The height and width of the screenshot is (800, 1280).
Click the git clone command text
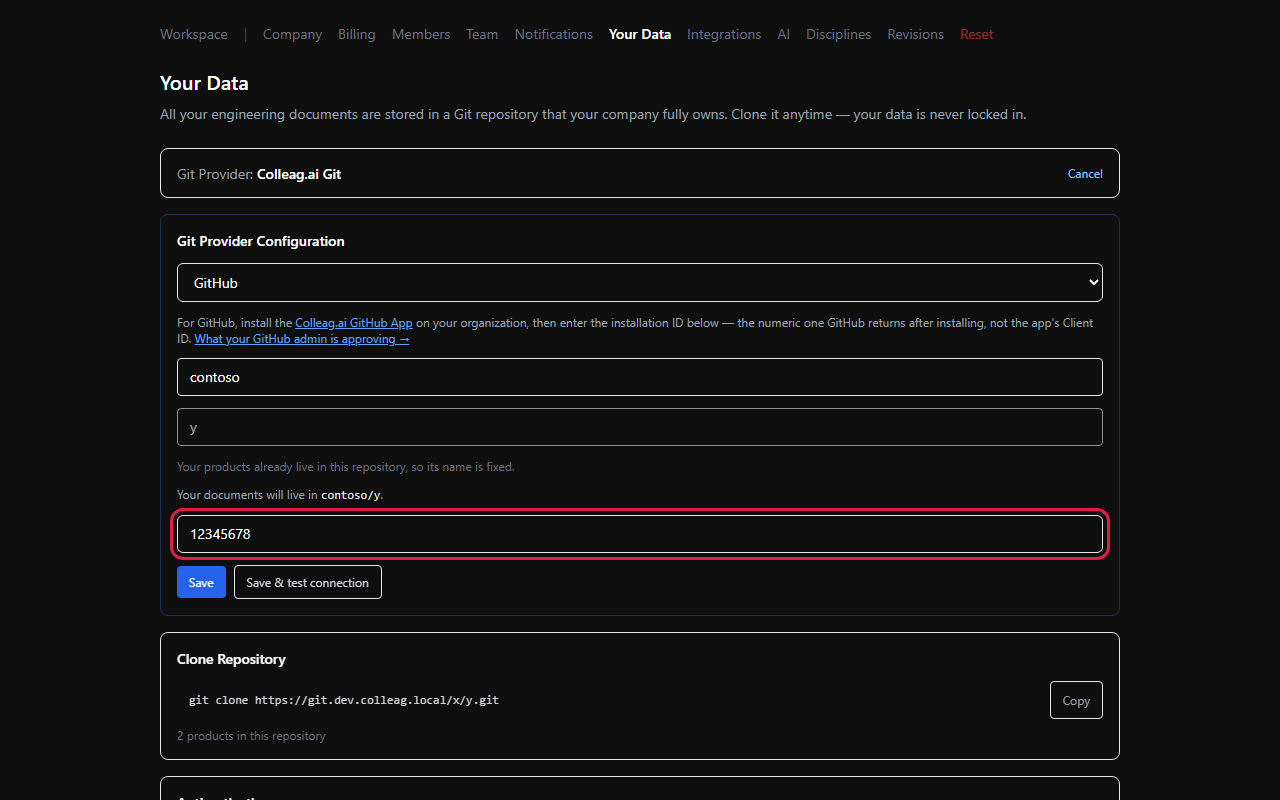(344, 700)
